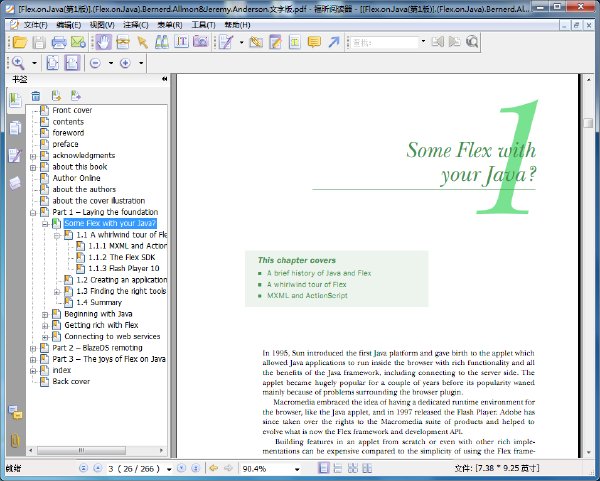Go to the Front cover bookmark

pyautogui.click(x=72, y=110)
